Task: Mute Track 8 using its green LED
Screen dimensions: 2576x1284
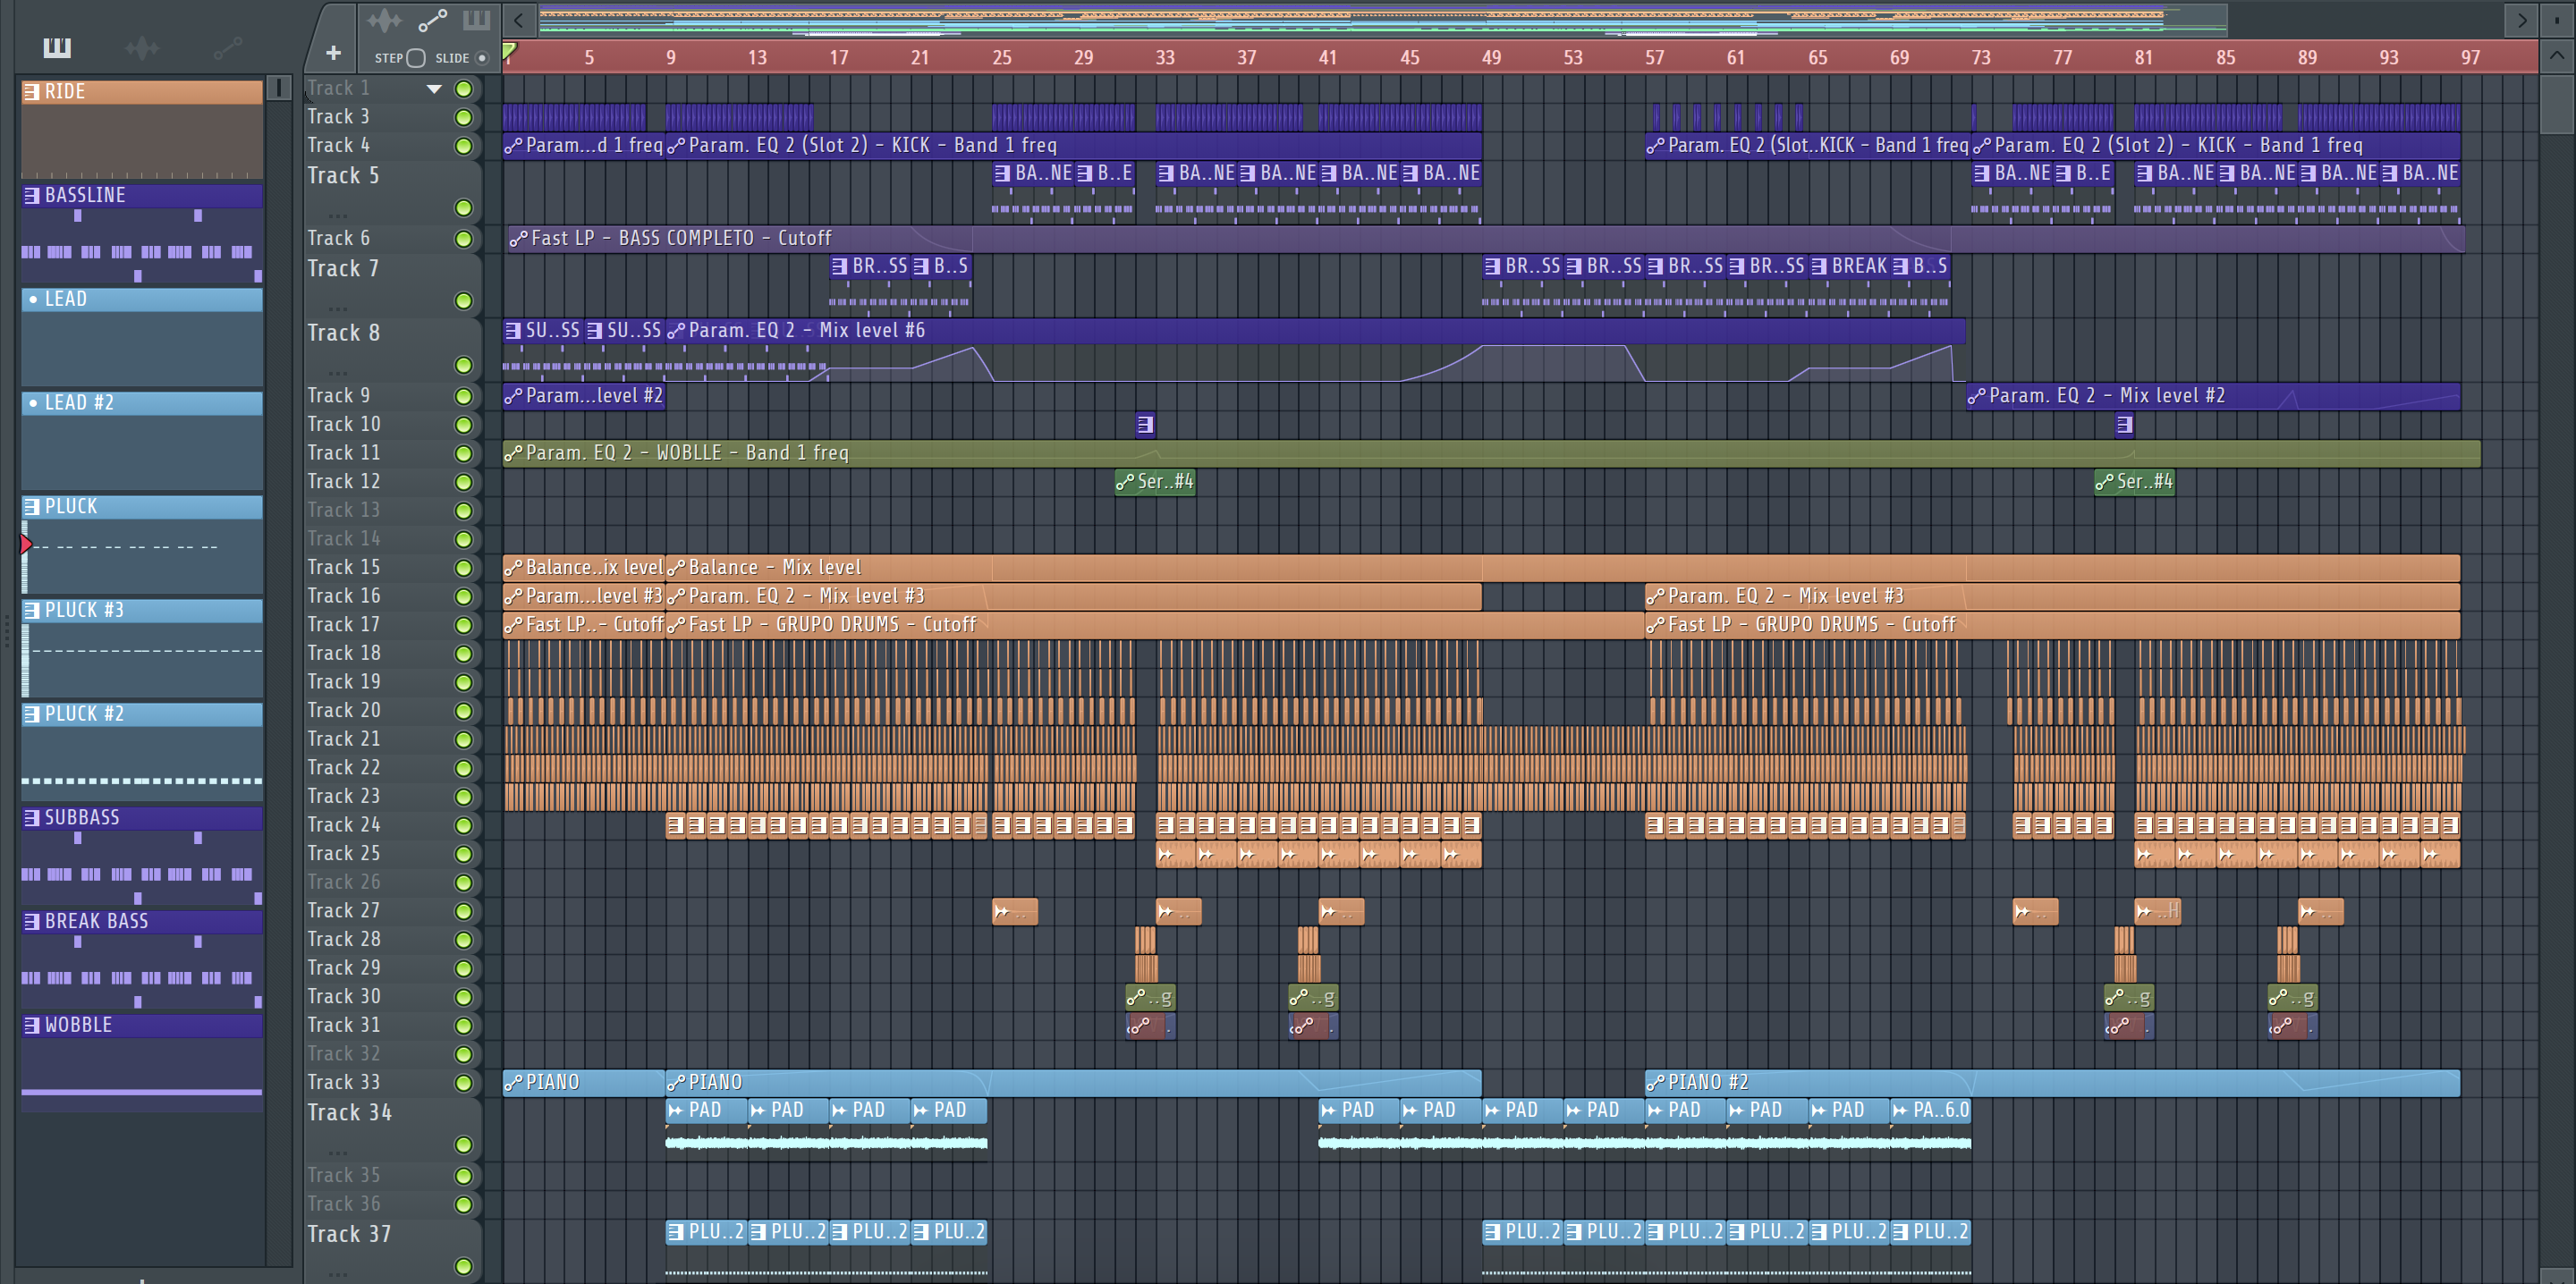Action: (x=464, y=365)
